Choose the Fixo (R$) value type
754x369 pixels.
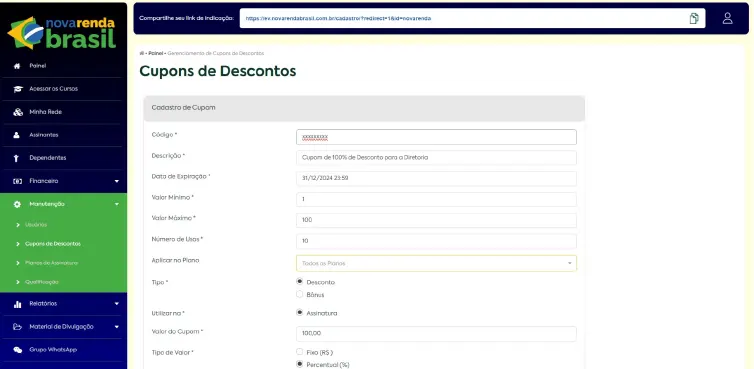pyautogui.click(x=300, y=352)
